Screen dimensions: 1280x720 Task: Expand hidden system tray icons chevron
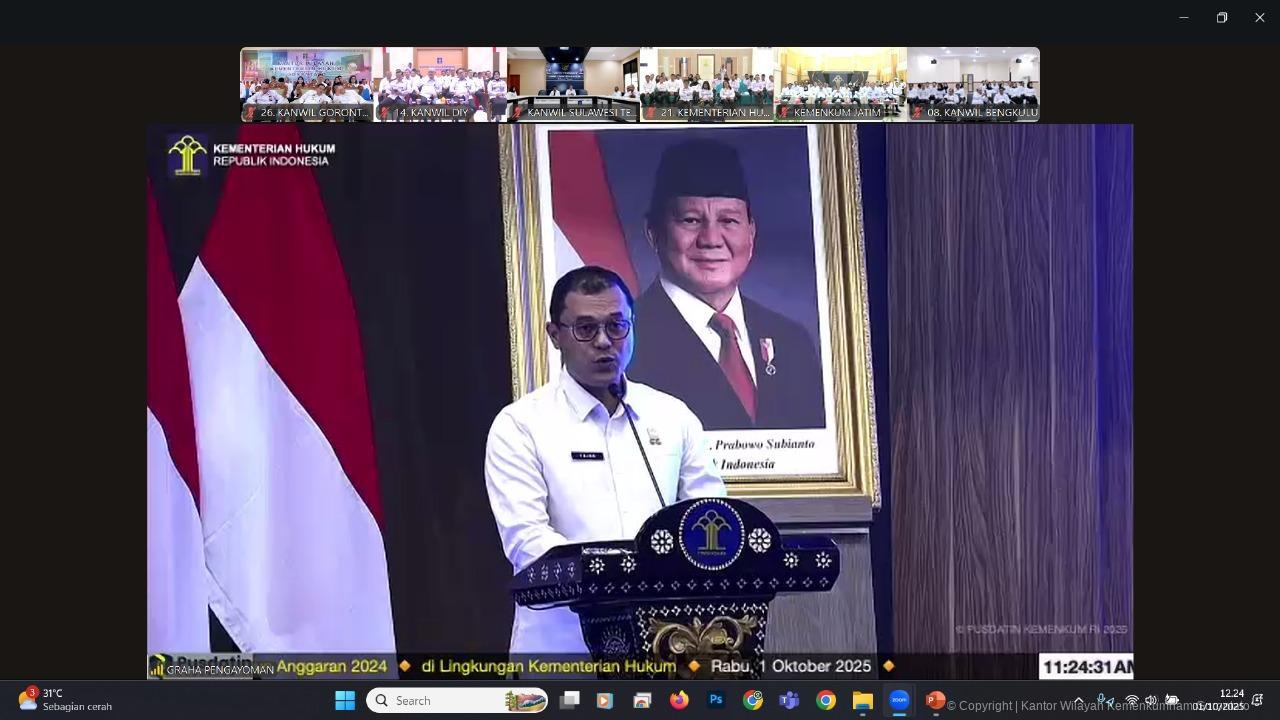1078,701
